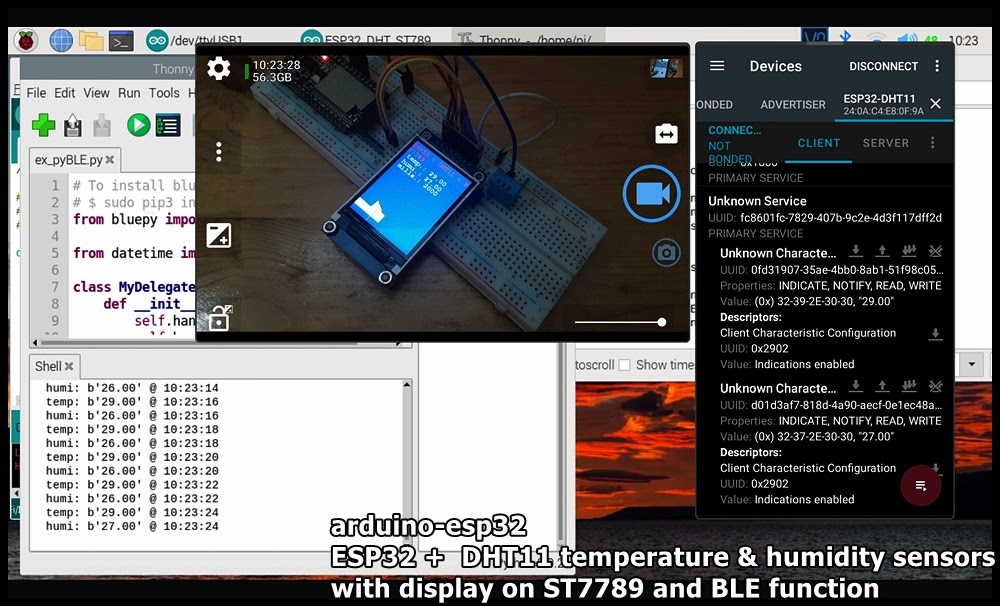Read the characteristic value with the download arrow
This screenshot has height=606, width=1000.
point(855,252)
